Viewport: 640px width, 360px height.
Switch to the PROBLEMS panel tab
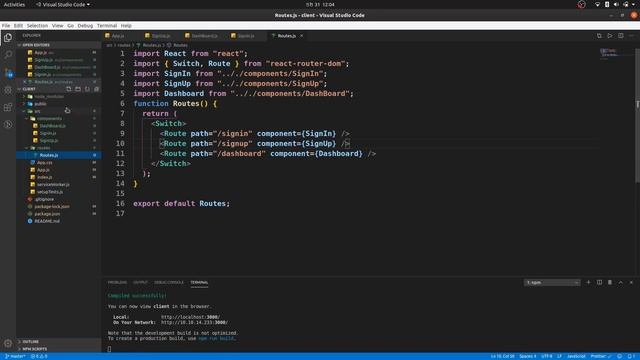(x=117, y=282)
